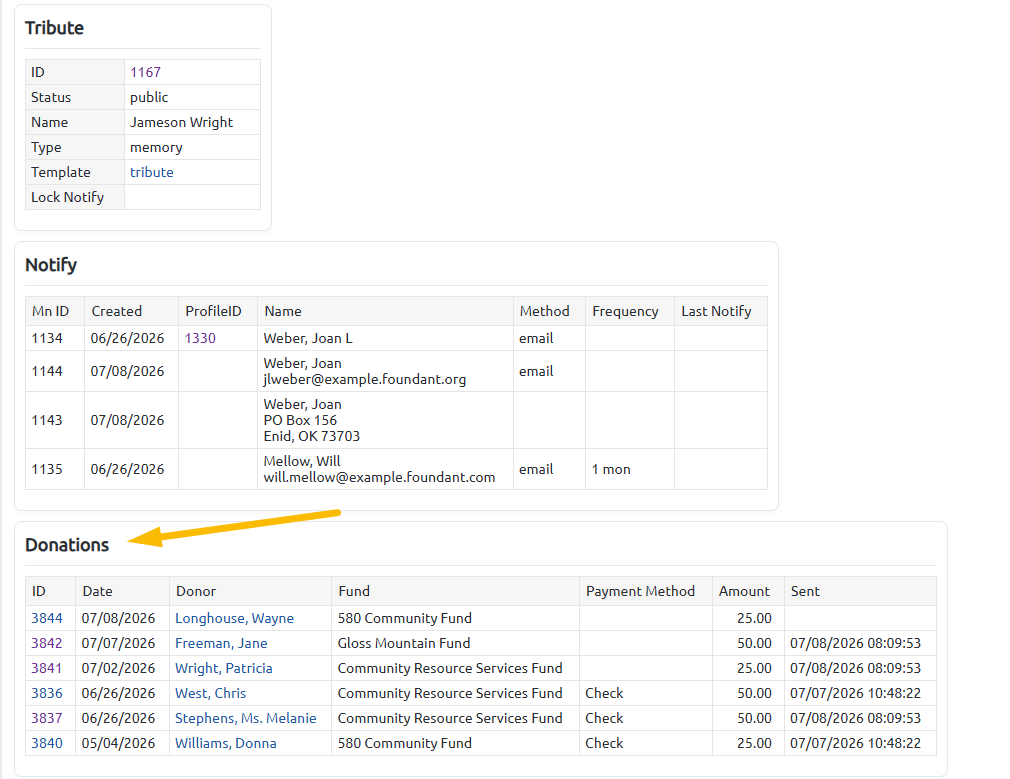Click the Created column header in Notify
The height and width of the screenshot is (779, 1010).
[117, 311]
